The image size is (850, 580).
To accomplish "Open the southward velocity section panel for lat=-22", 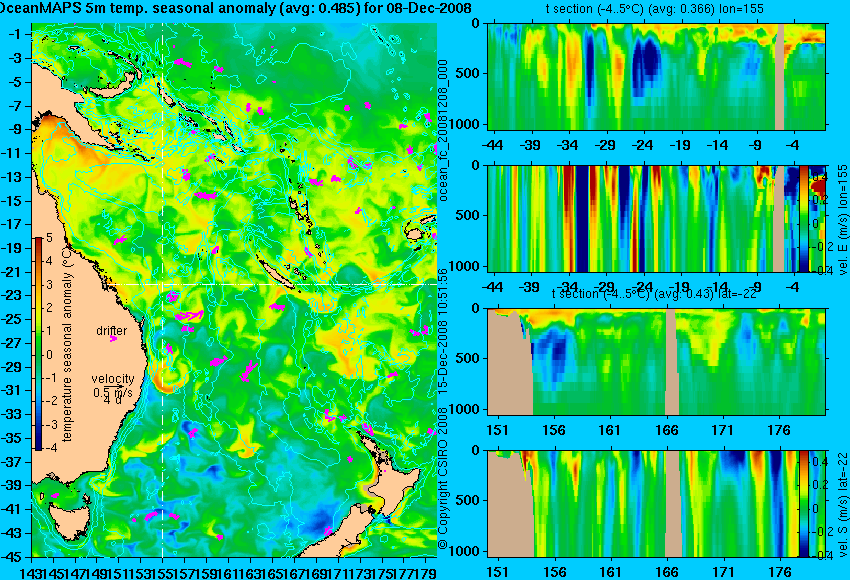I will coord(656,504).
